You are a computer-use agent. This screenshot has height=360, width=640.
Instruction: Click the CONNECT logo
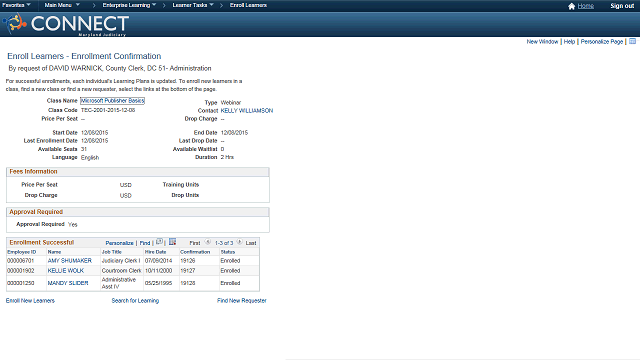tap(66, 24)
